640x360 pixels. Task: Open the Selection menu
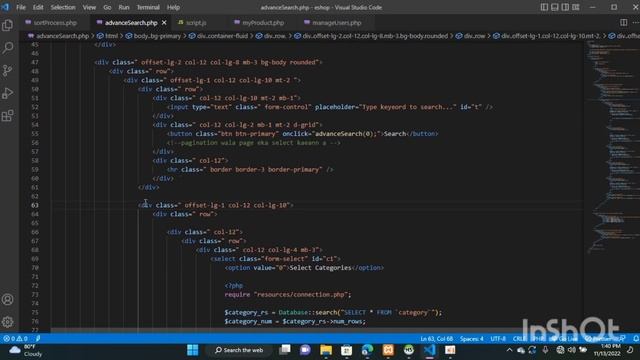tap(63, 7)
